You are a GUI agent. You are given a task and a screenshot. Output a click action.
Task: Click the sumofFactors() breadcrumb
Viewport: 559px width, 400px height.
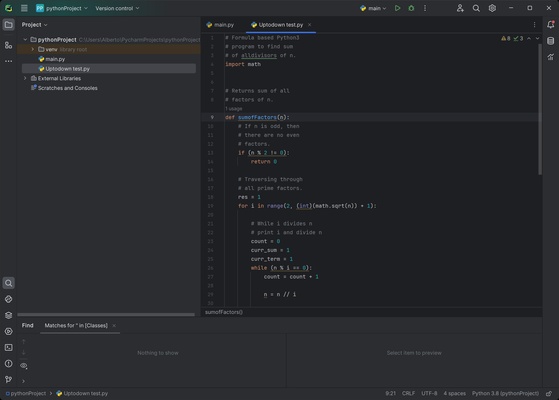(x=224, y=312)
